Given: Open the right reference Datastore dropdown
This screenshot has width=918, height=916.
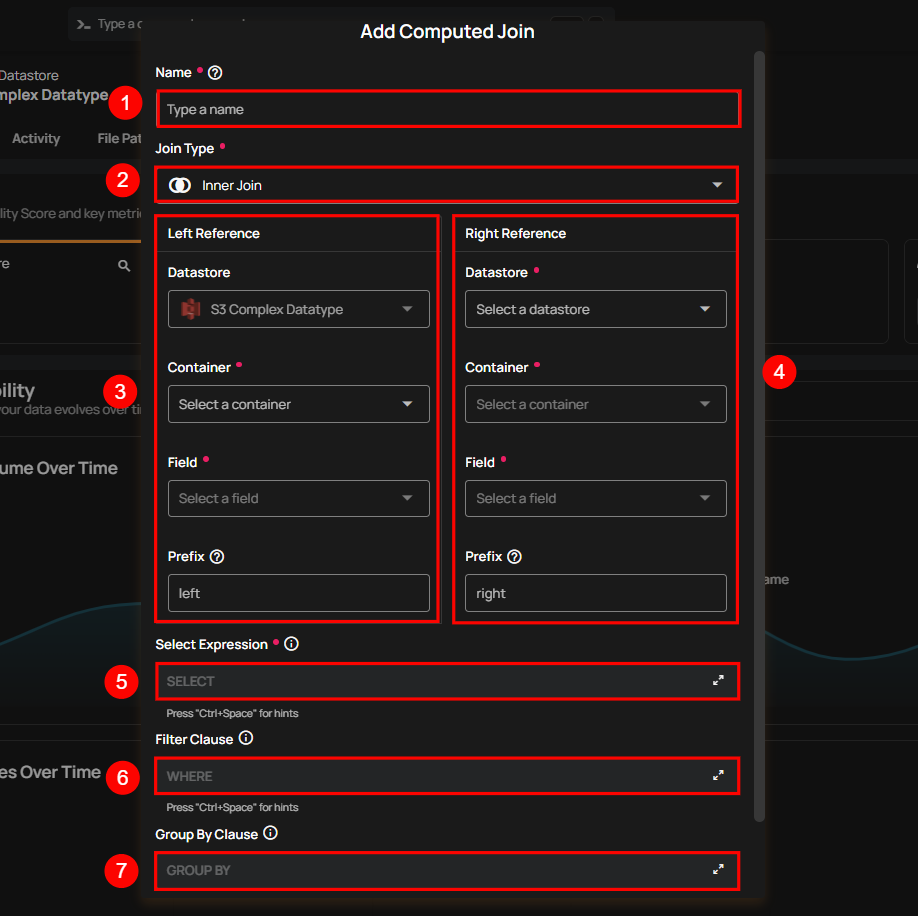Looking at the screenshot, I should coord(595,310).
